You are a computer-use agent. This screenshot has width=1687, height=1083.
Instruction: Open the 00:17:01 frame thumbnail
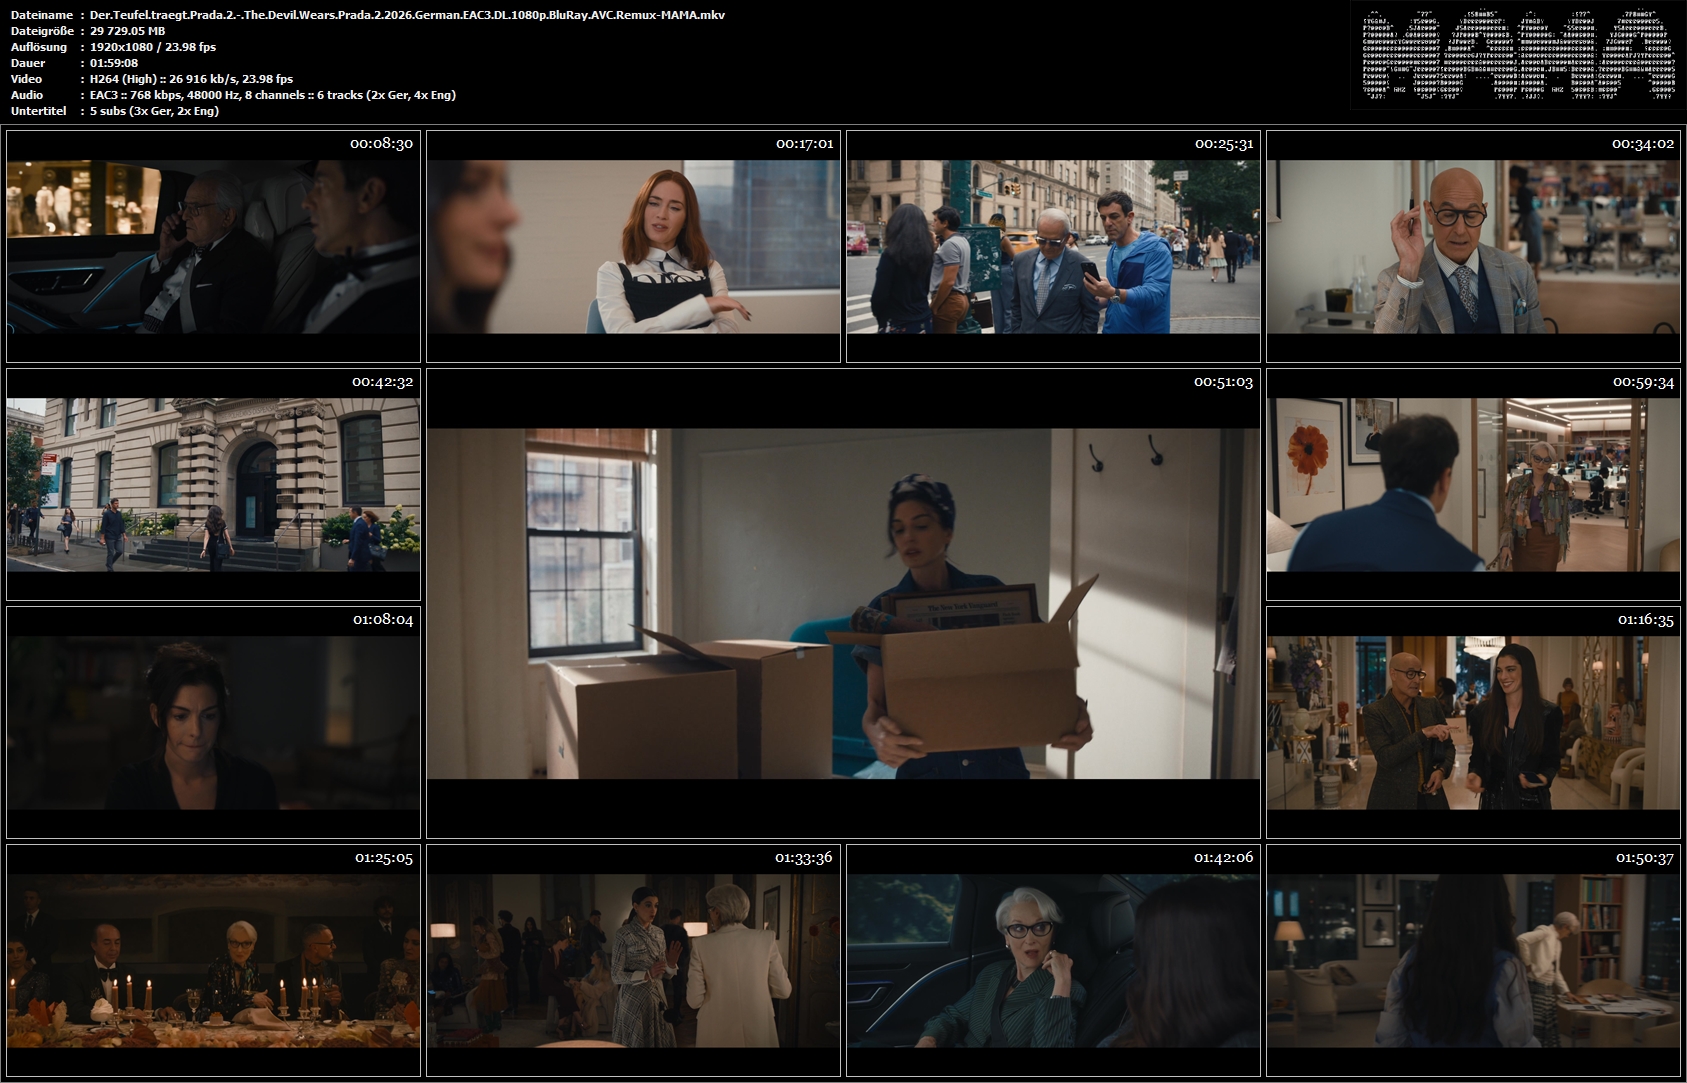(x=633, y=246)
